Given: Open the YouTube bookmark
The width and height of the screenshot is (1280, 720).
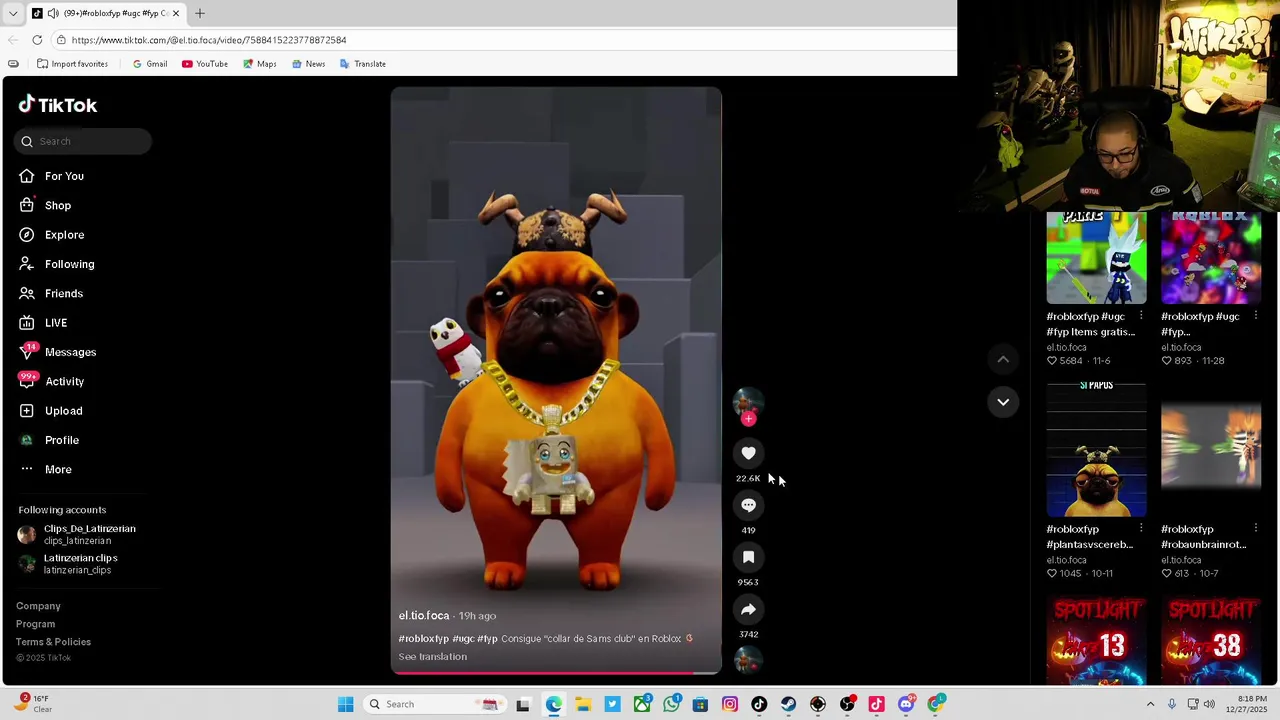Looking at the screenshot, I should click(x=205, y=64).
